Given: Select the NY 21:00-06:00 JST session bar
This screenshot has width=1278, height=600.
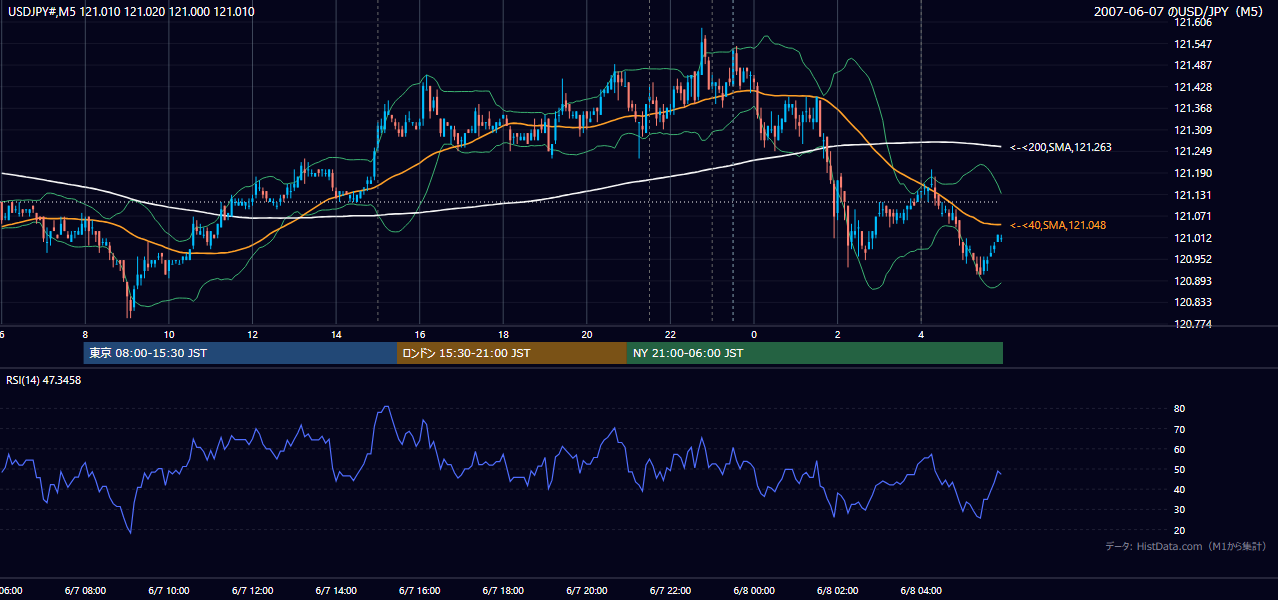Looking at the screenshot, I should [815, 353].
